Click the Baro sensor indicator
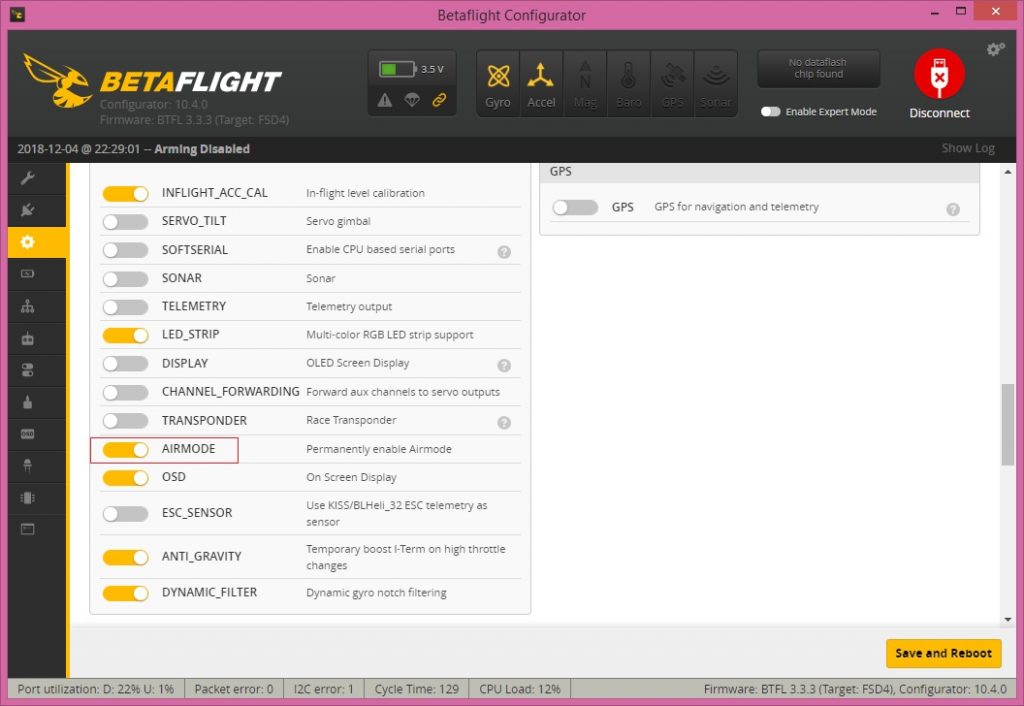The height and width of the screenshot is (706, 1024). pyautogui.click(x=628, y=85)
